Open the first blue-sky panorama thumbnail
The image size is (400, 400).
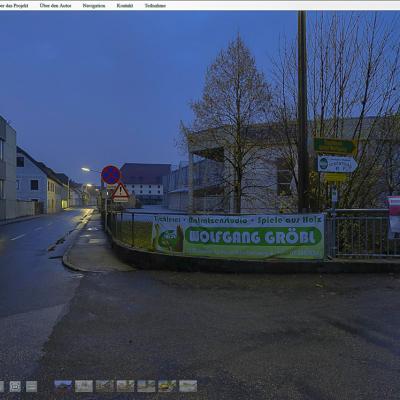click(63, 386)
